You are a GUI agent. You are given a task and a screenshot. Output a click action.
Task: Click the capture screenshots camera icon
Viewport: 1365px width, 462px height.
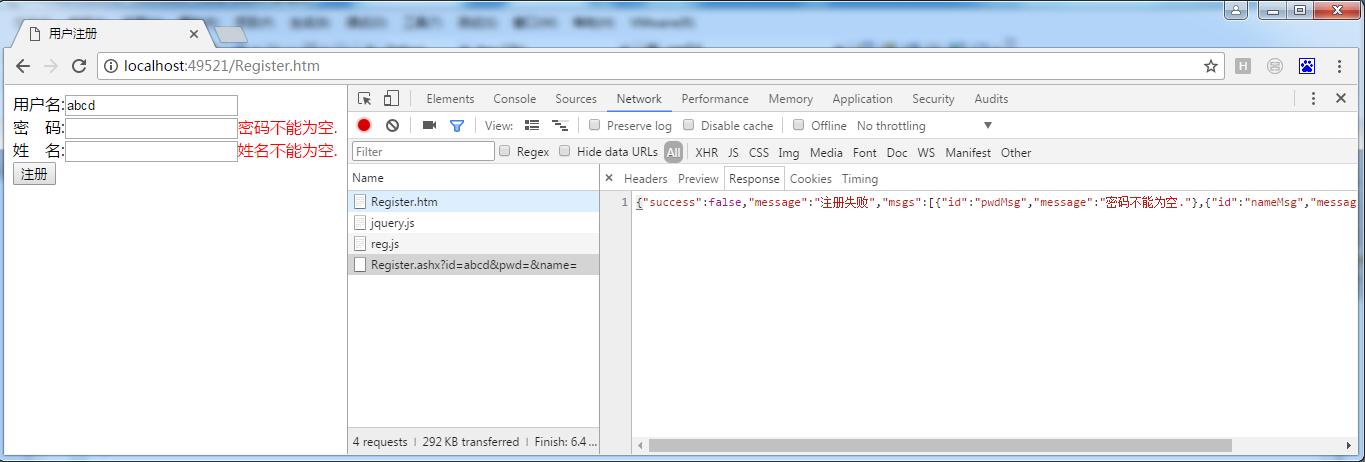(x=429, y=125)
